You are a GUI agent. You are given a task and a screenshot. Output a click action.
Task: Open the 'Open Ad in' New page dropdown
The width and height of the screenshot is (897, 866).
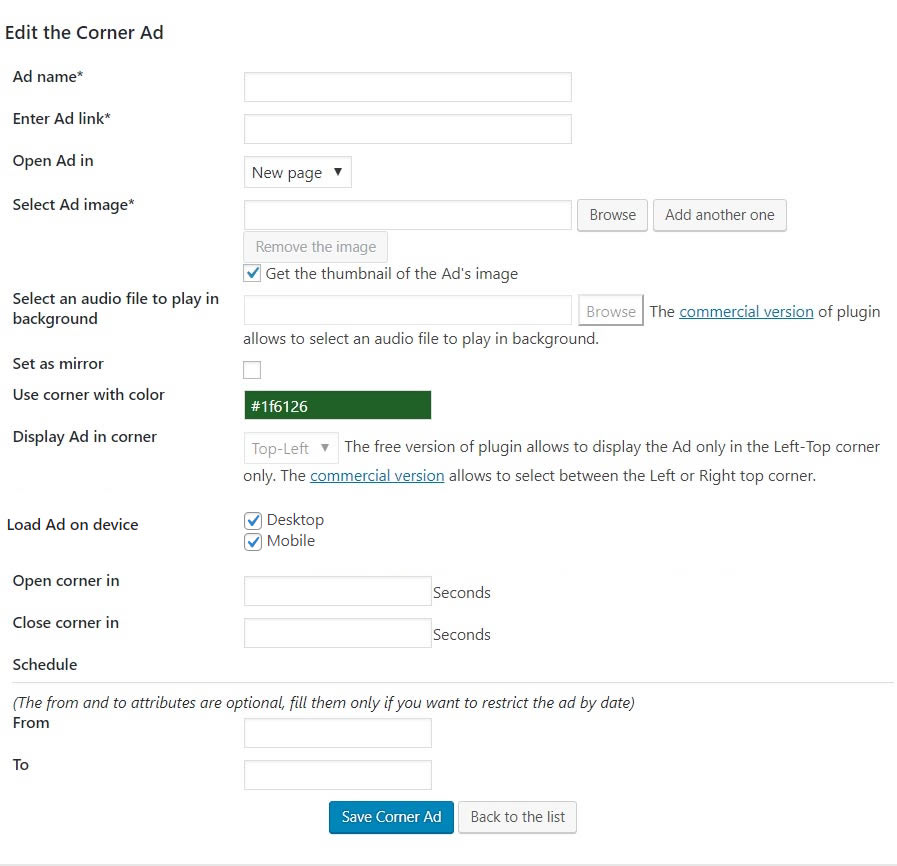[297, 172]
